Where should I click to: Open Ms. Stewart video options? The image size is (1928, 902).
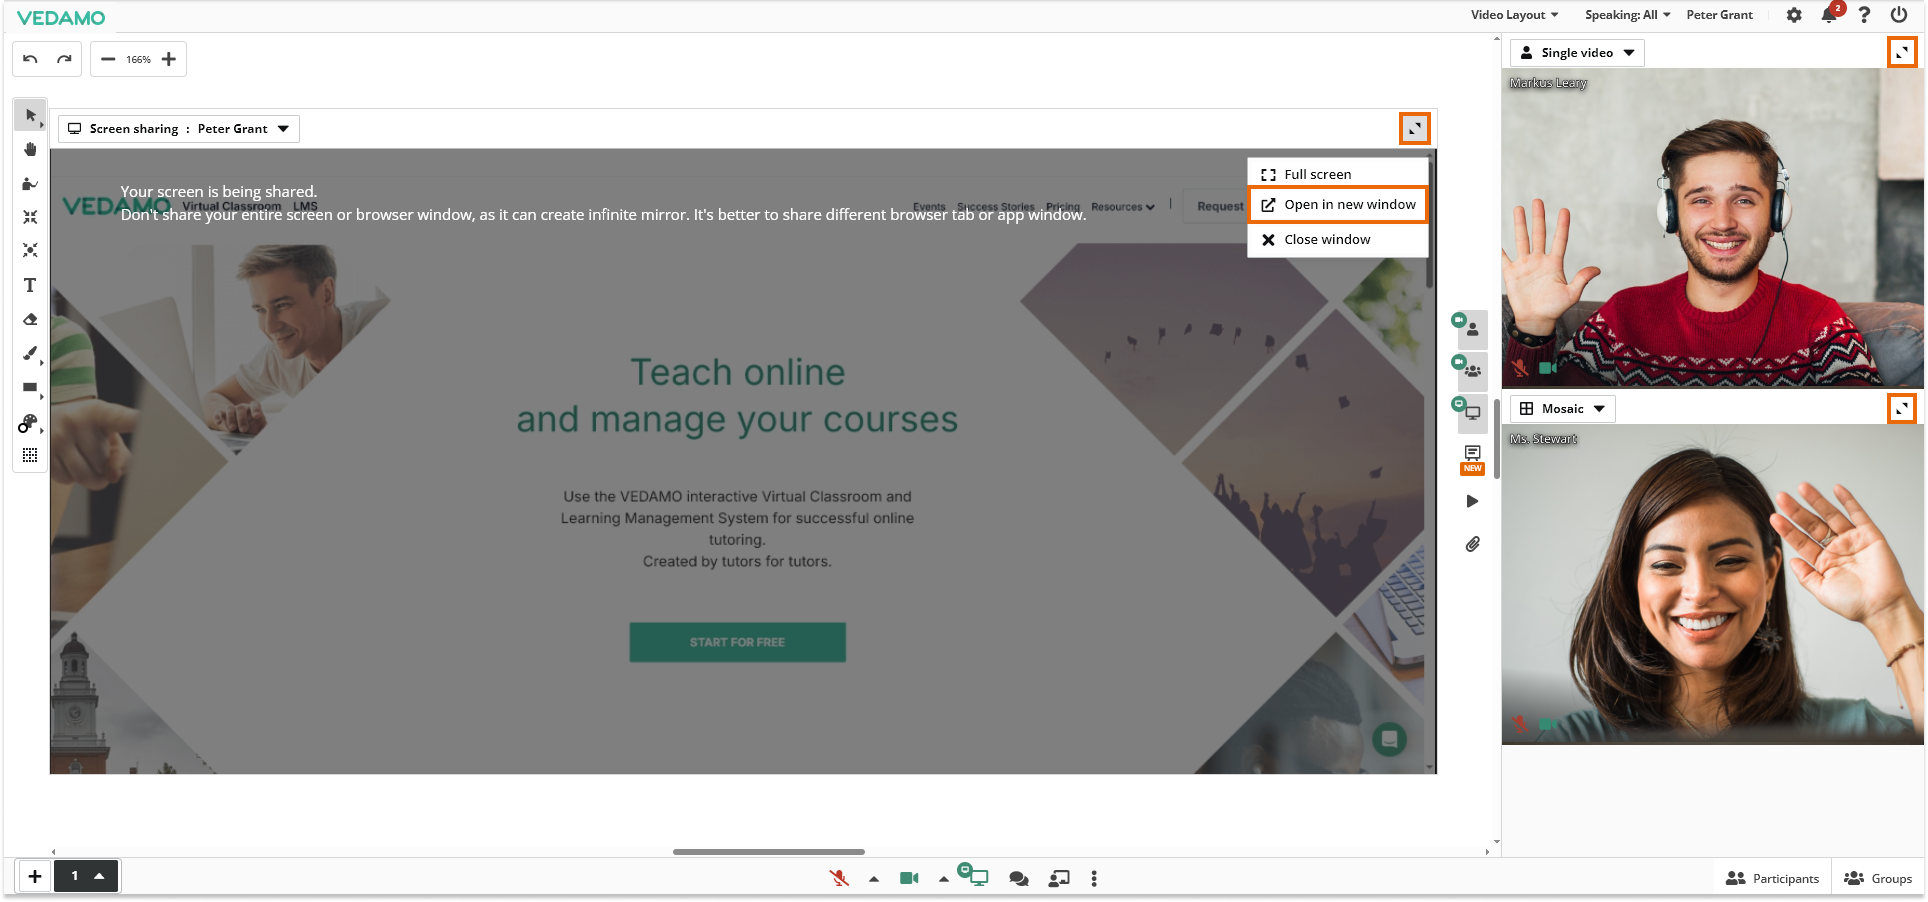pos(1902,409)
